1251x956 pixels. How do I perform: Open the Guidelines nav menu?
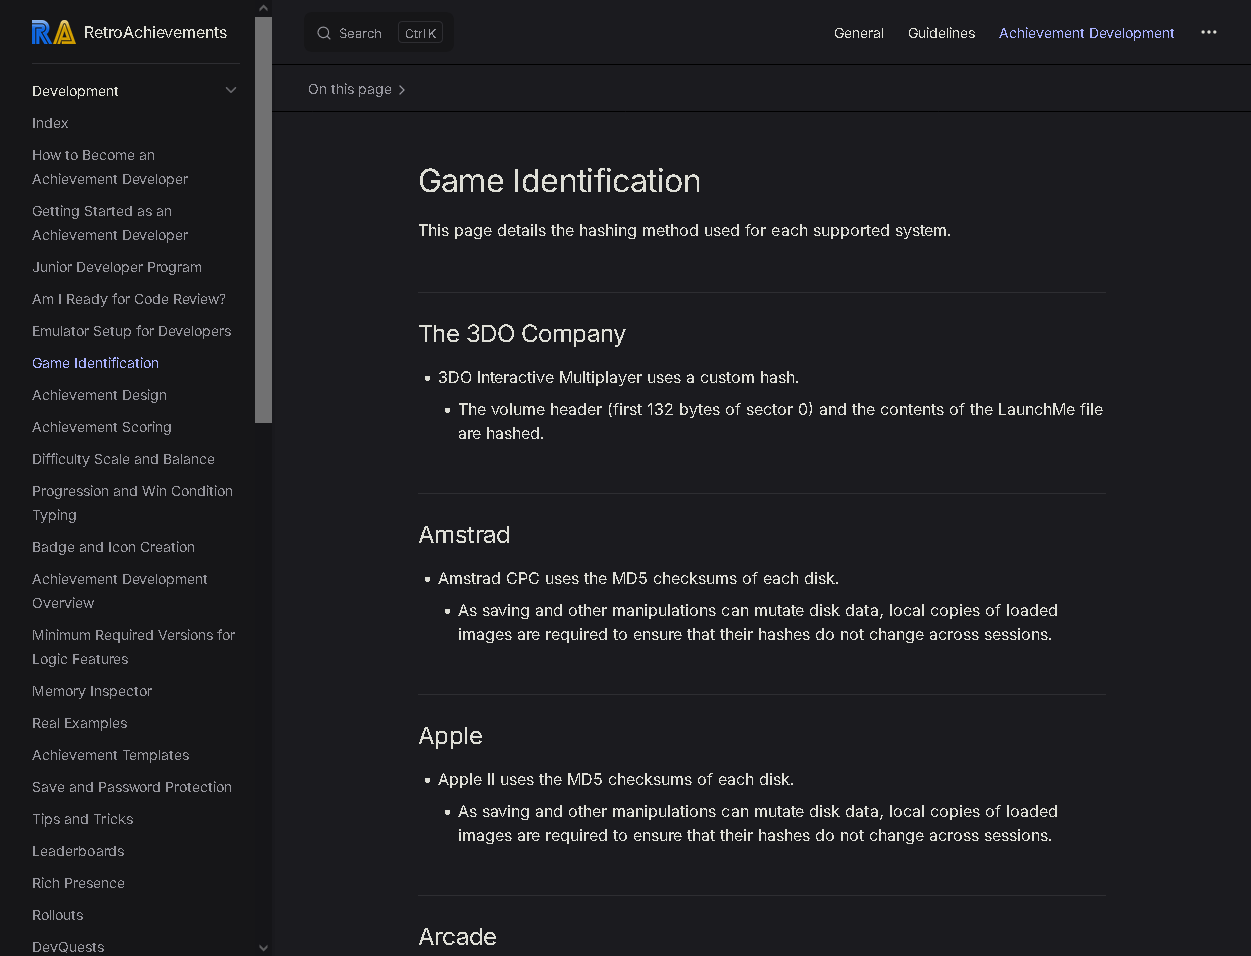[x=941, y=33]
